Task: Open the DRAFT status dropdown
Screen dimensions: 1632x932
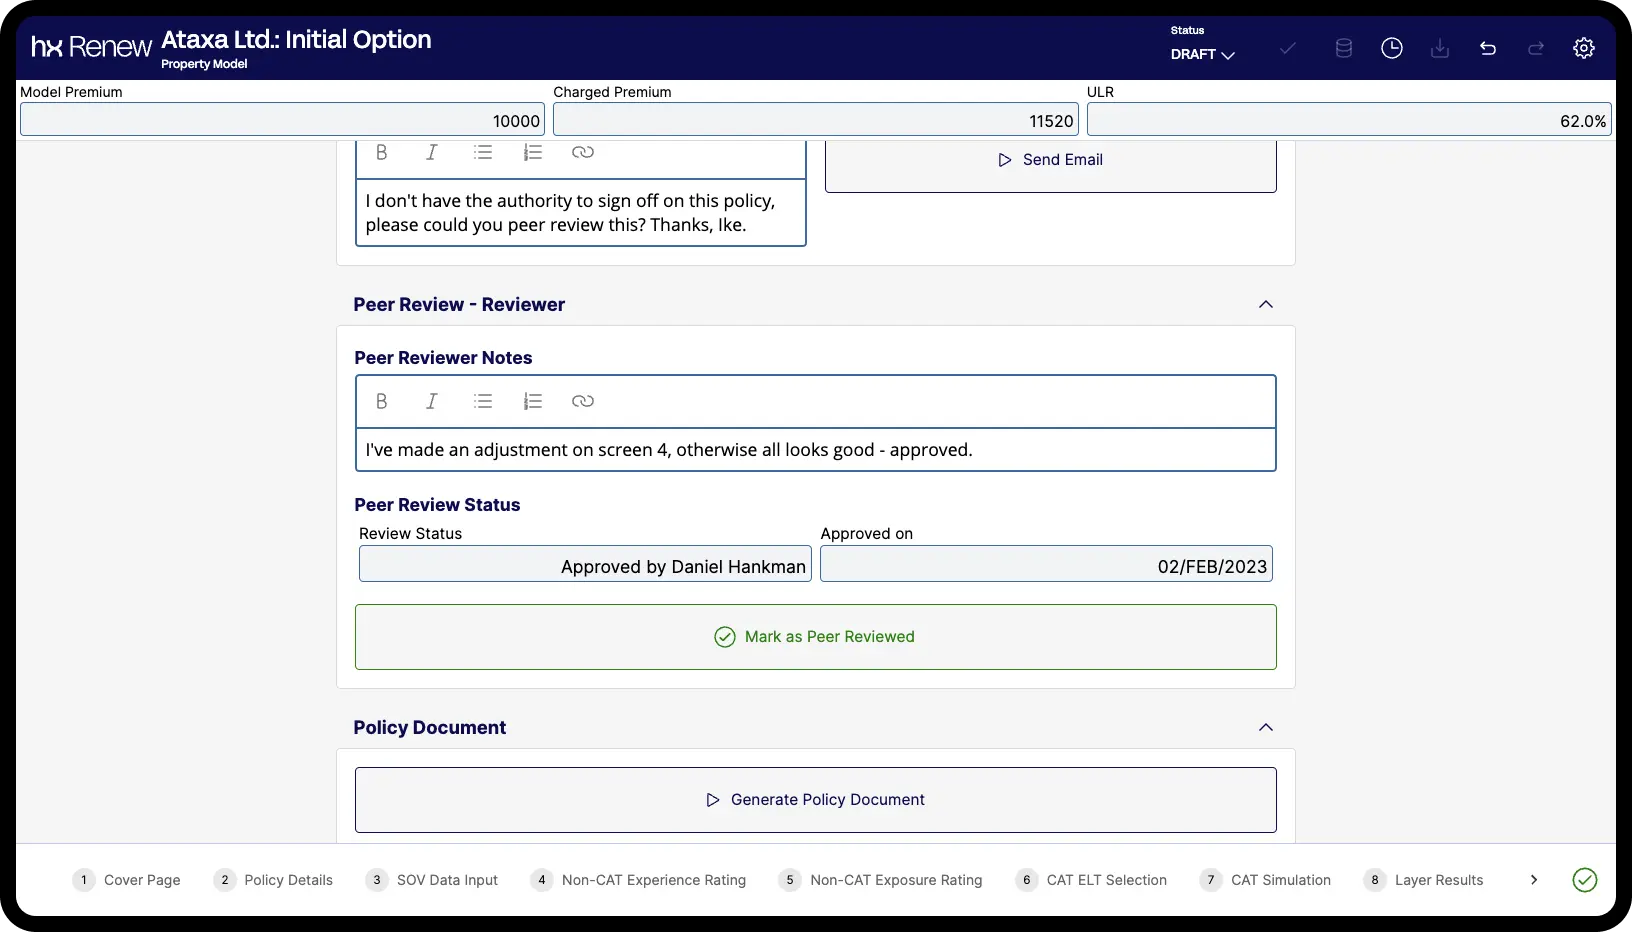Action: [1203, 54]
